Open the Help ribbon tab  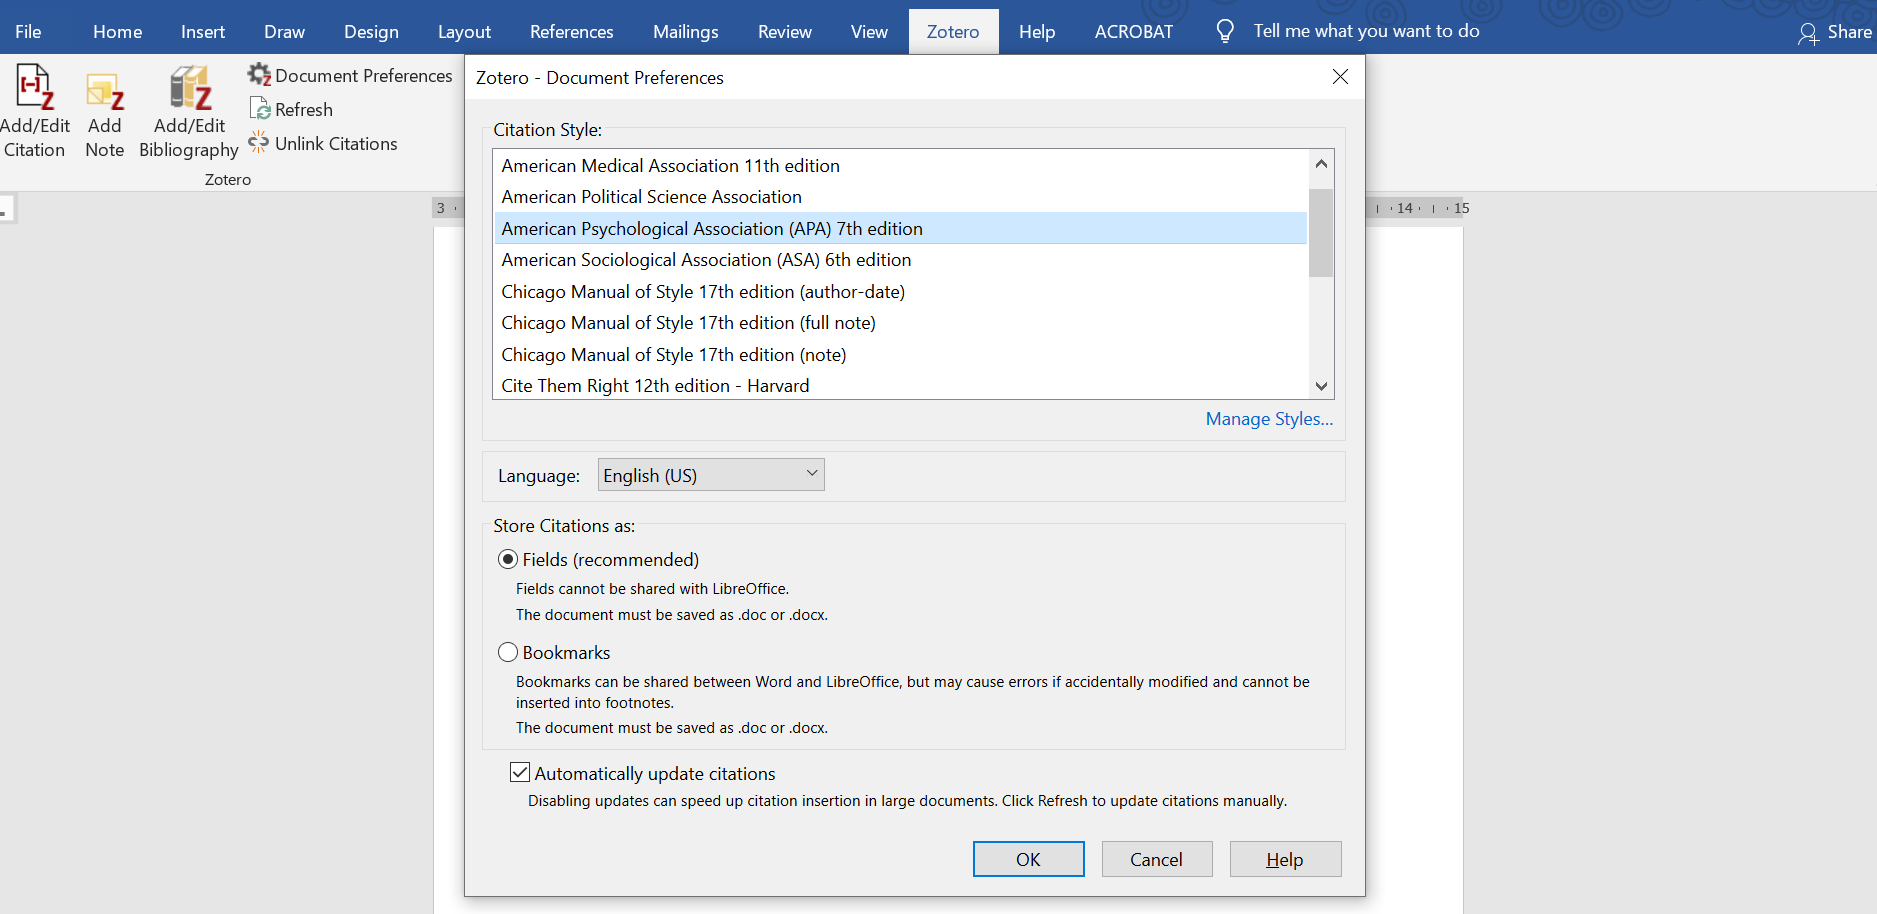click(x=1037, y=31)
